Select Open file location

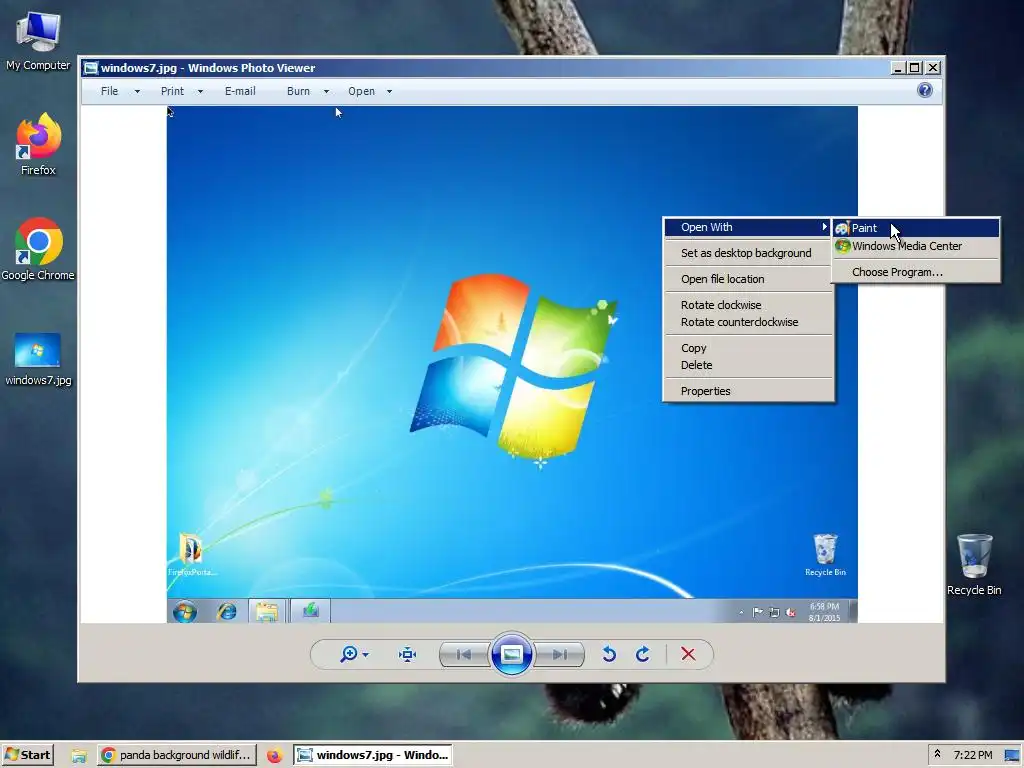coord(748,280)
